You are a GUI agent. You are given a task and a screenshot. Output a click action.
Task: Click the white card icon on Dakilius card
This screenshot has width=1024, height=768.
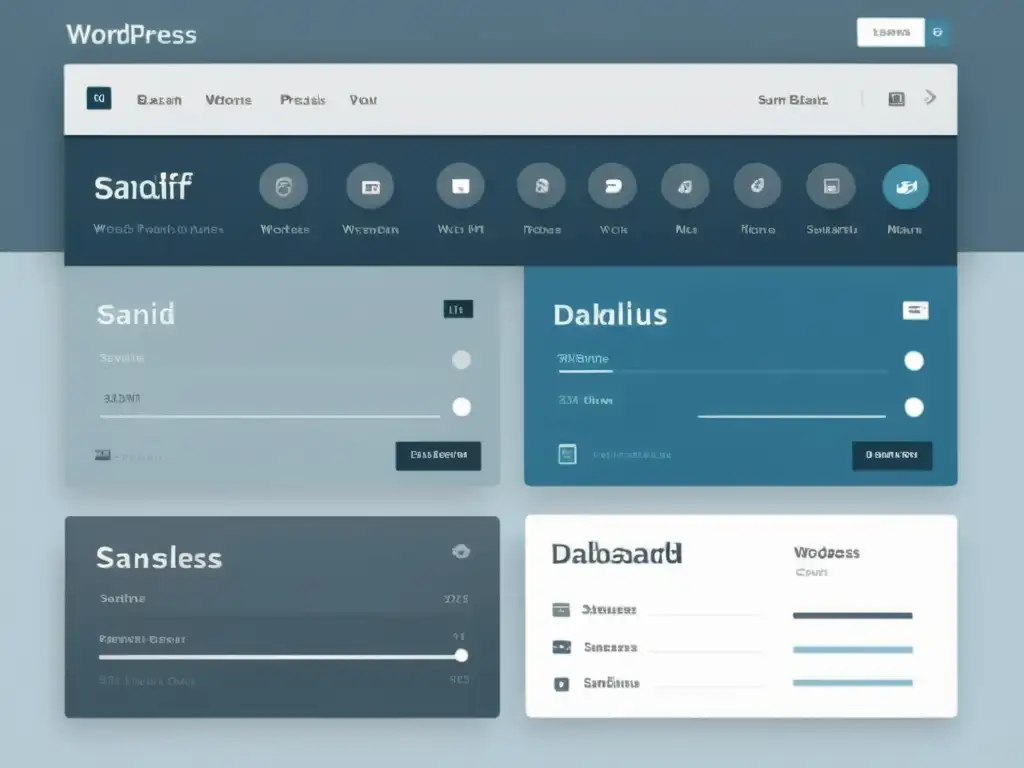pos(916,310)
